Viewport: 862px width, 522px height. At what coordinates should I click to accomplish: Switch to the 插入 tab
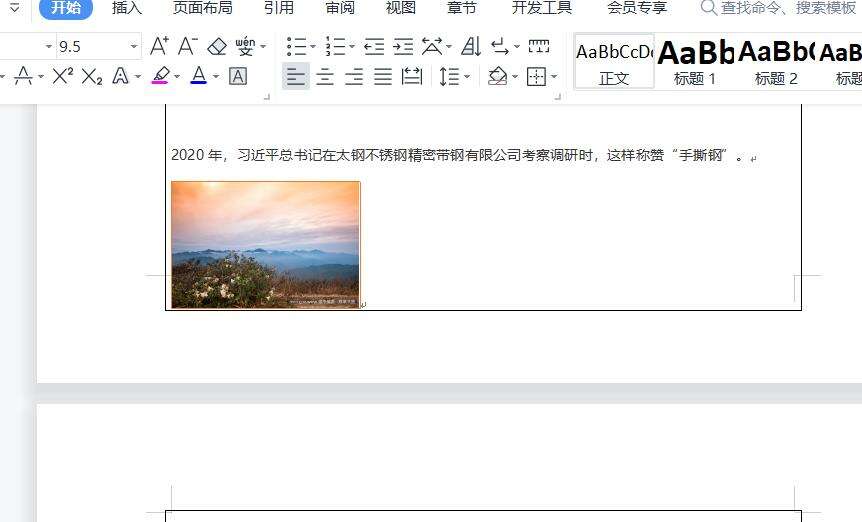point(127,8)
